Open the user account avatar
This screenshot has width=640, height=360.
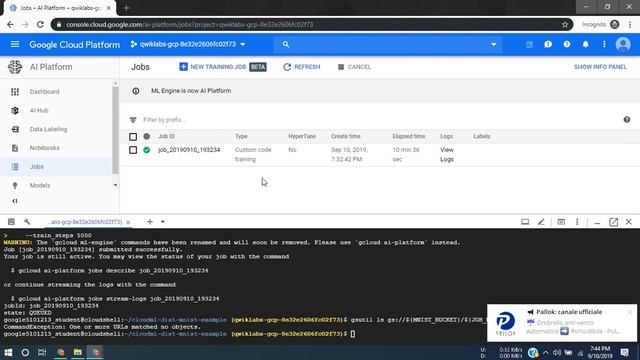623,44
